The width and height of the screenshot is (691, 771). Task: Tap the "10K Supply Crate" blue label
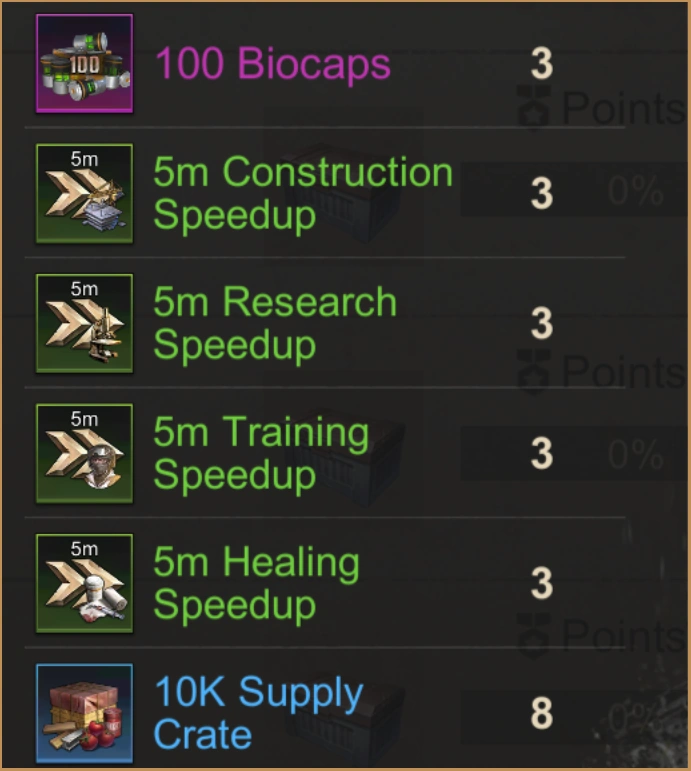click(x=259, y=712)
